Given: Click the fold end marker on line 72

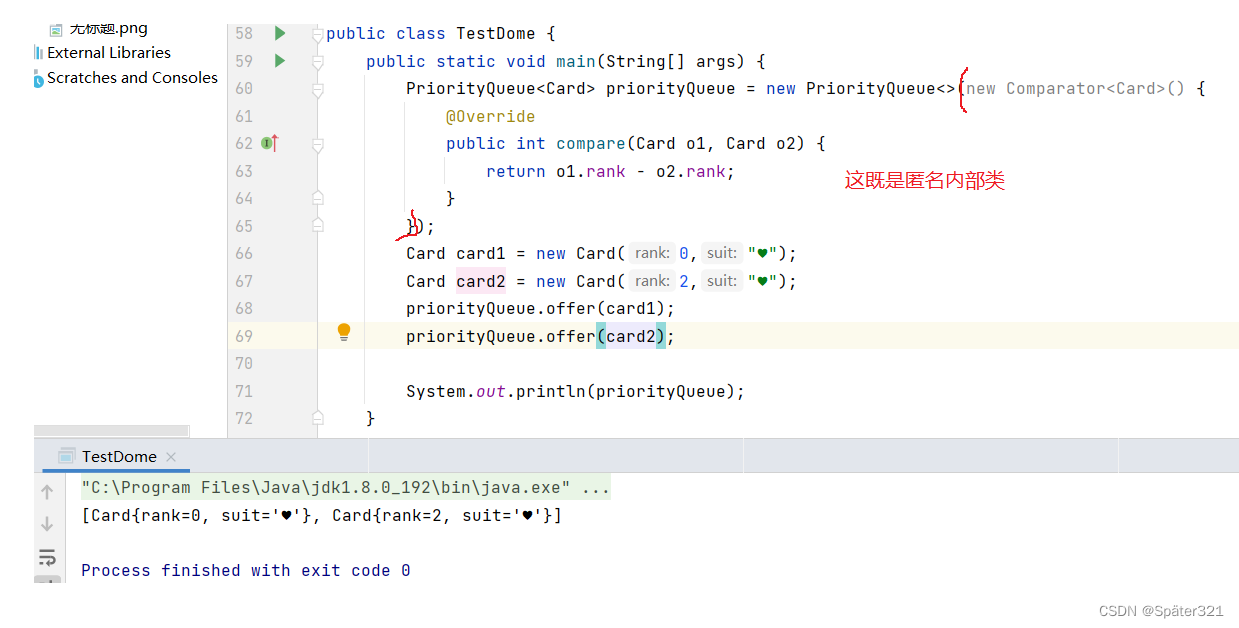Looking at the screenshot, I should coord(317,417).
